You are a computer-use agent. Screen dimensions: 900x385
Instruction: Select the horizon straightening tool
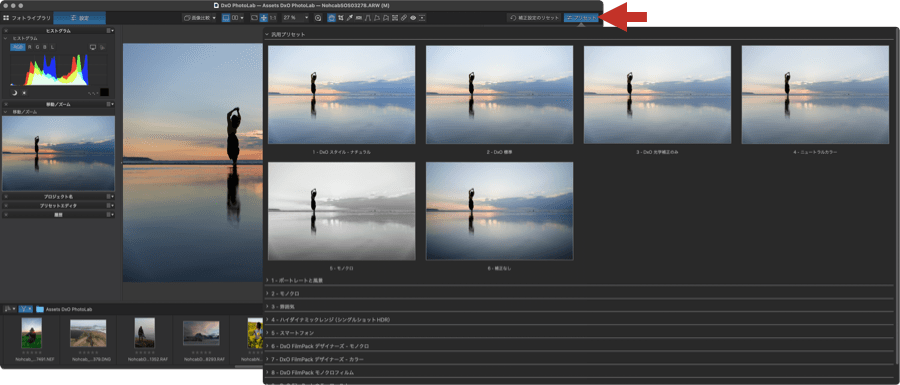358,18
